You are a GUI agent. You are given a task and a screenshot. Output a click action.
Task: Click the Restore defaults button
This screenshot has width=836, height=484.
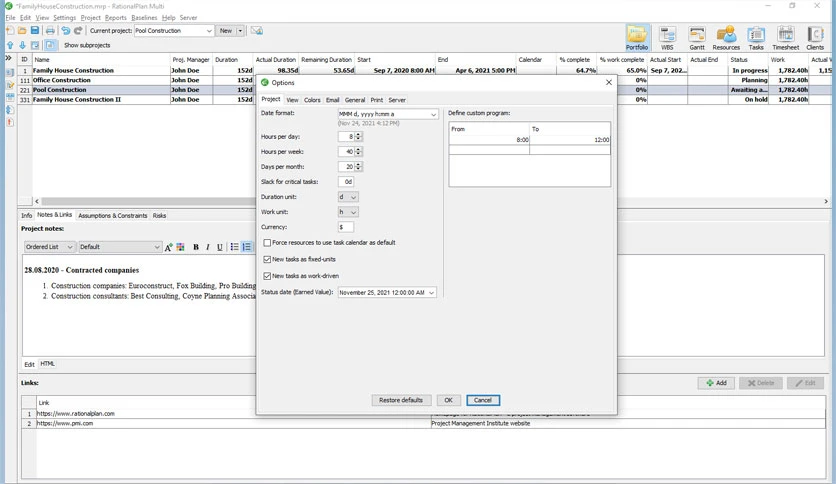coord(401,400)
